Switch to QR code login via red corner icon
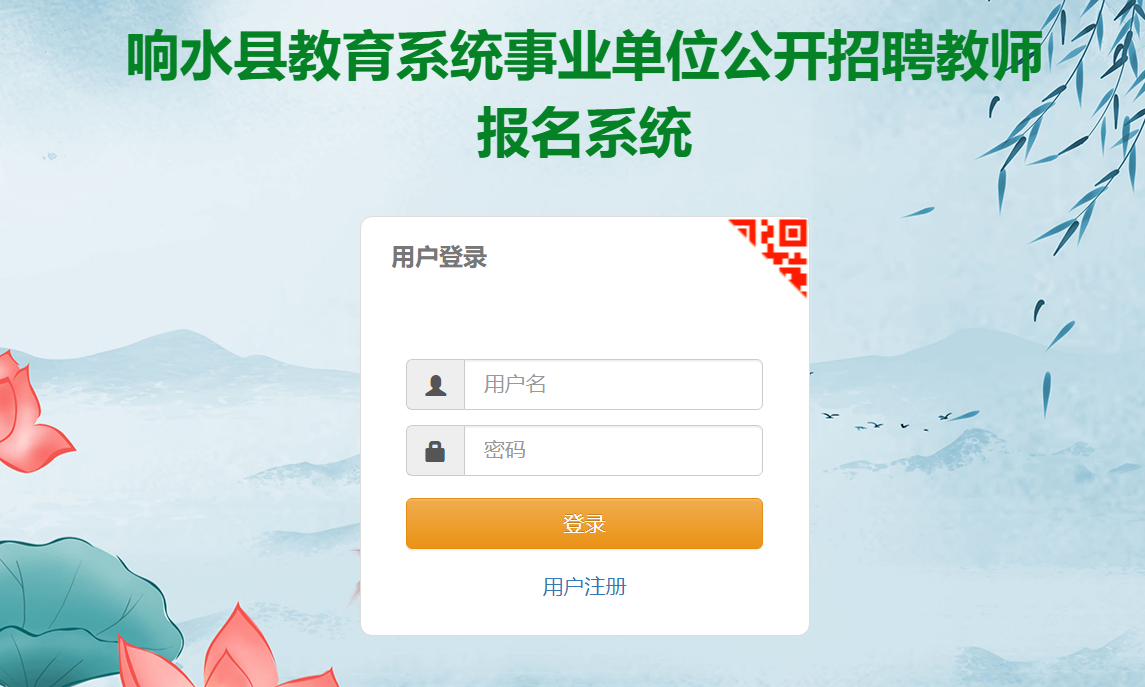This screenshot has width=1145, height=687. point(777,248)
